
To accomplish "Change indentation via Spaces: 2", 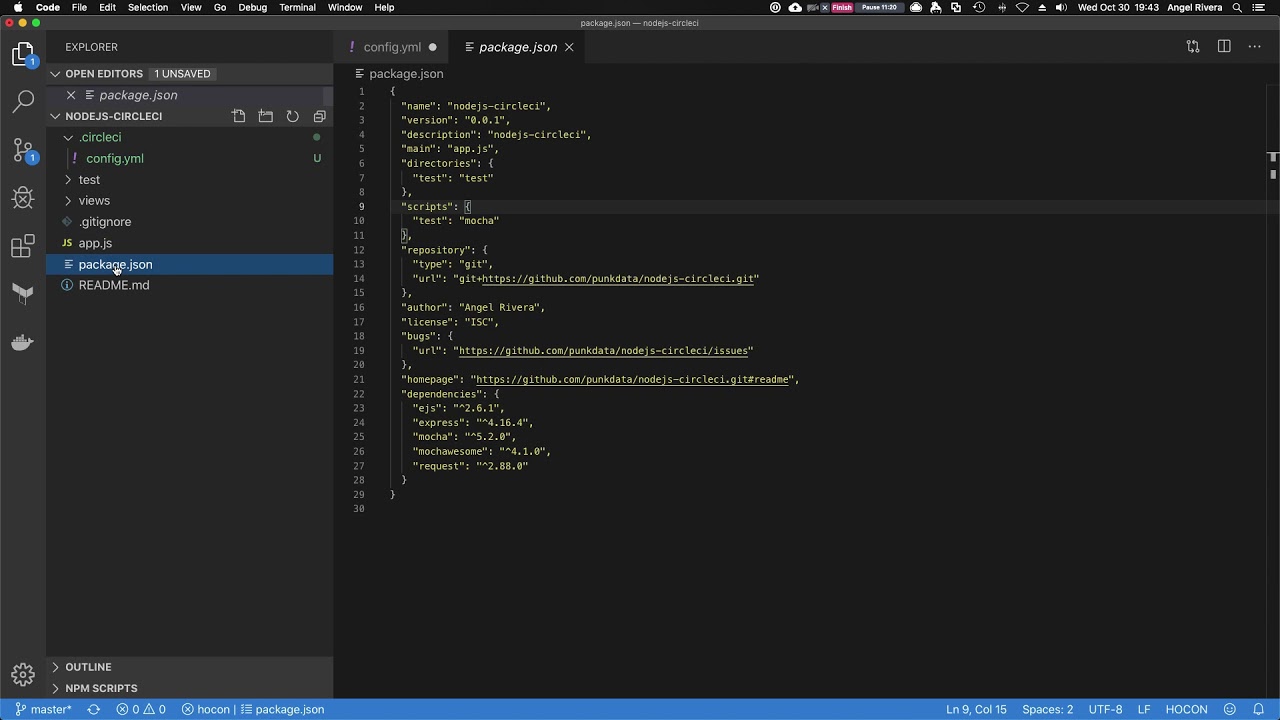I will [1048, 709].
